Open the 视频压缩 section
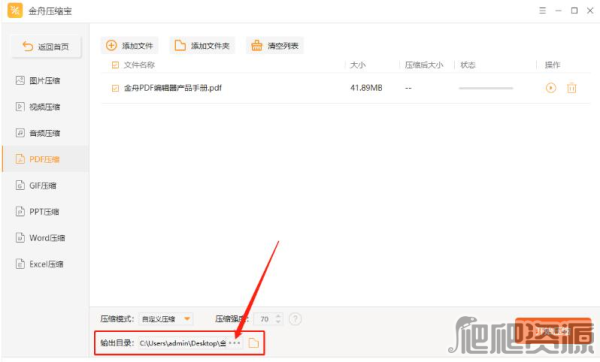The width and height of the screenshot is (600, 362). coord(38,107)
